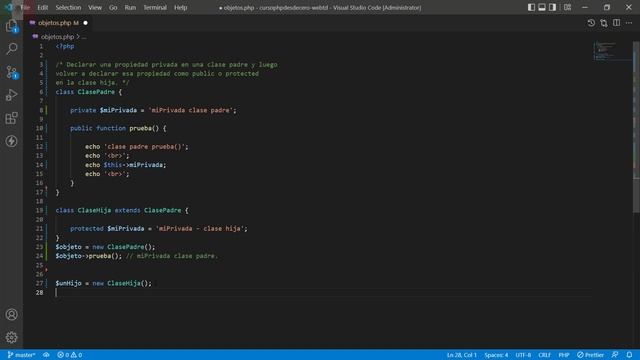Click the minimap code overview
The image size is (640, 360).
coord(612,51)
